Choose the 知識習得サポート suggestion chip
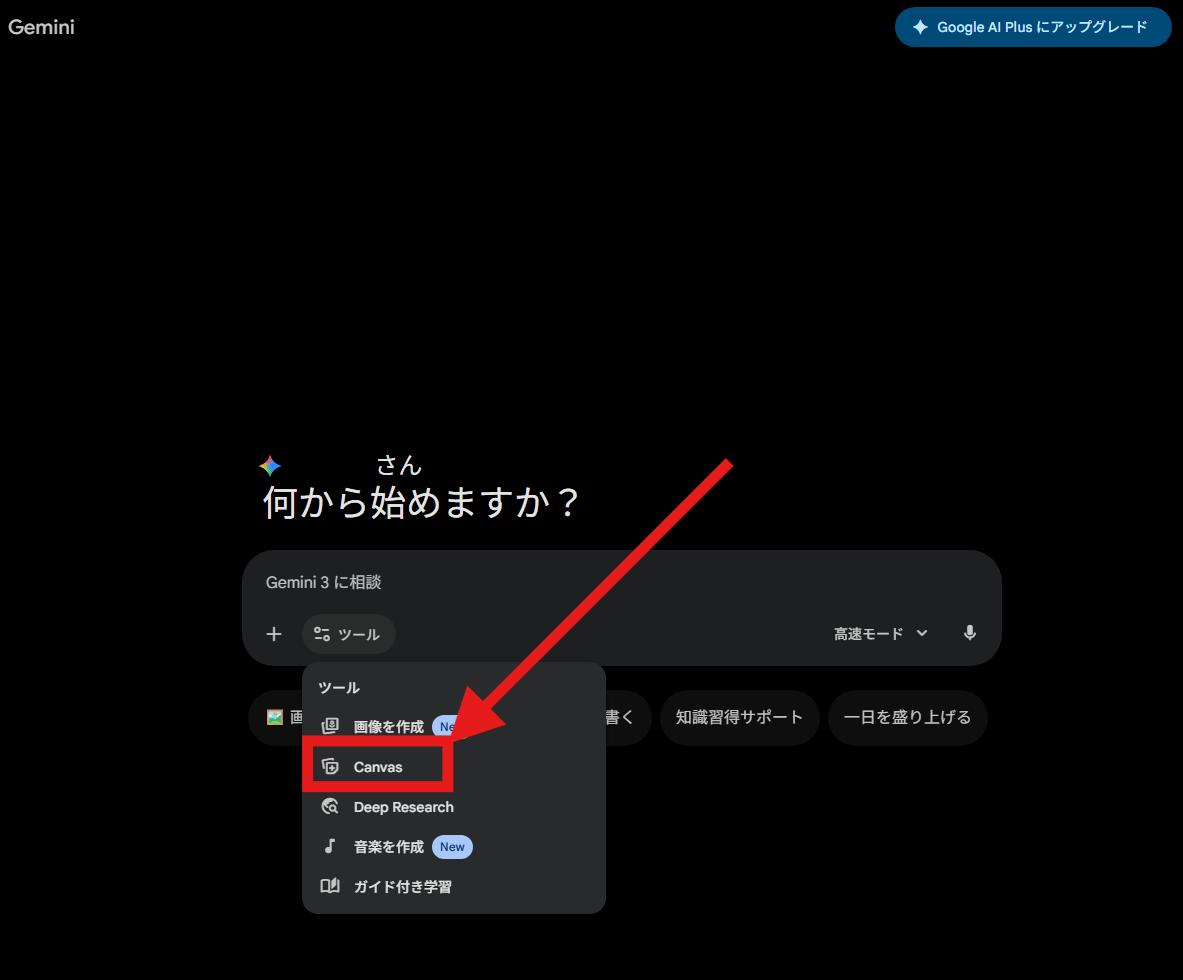This screenshot has height=980, width=1183. 739,717
